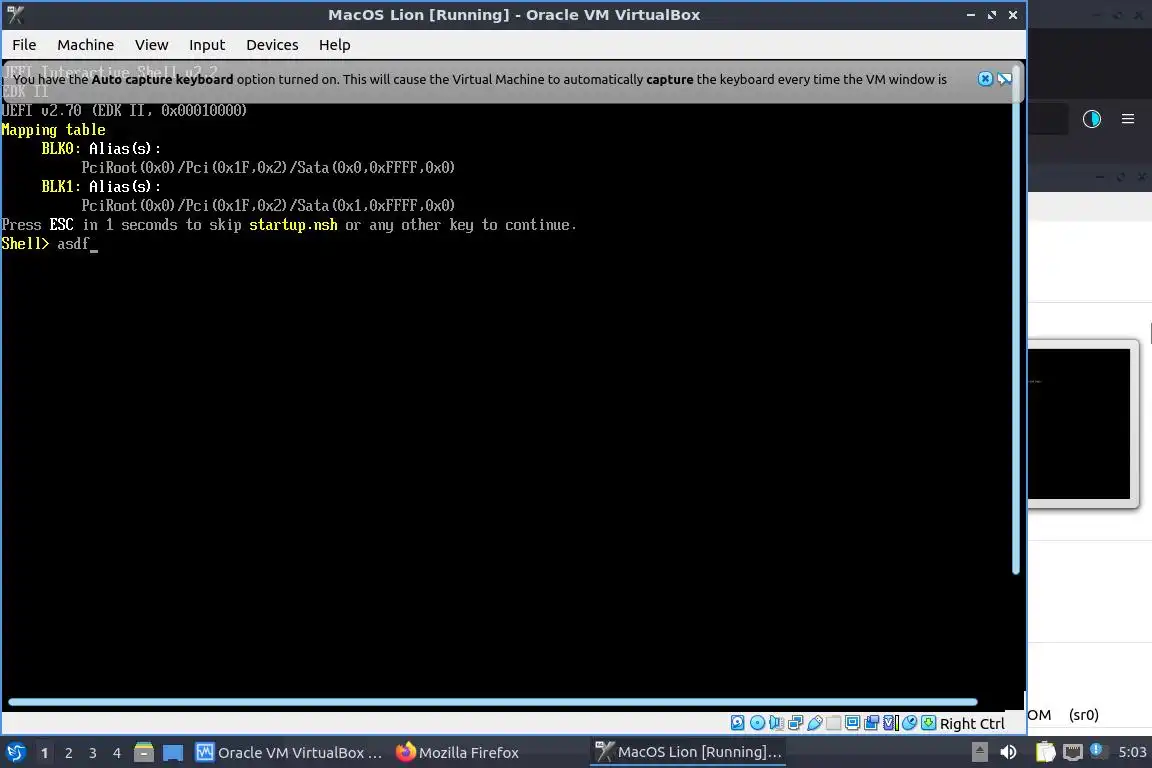The image size is (1152, 768).
Task: Click the audio status icon
Action: pyautogui.click(x=776, y=723)
